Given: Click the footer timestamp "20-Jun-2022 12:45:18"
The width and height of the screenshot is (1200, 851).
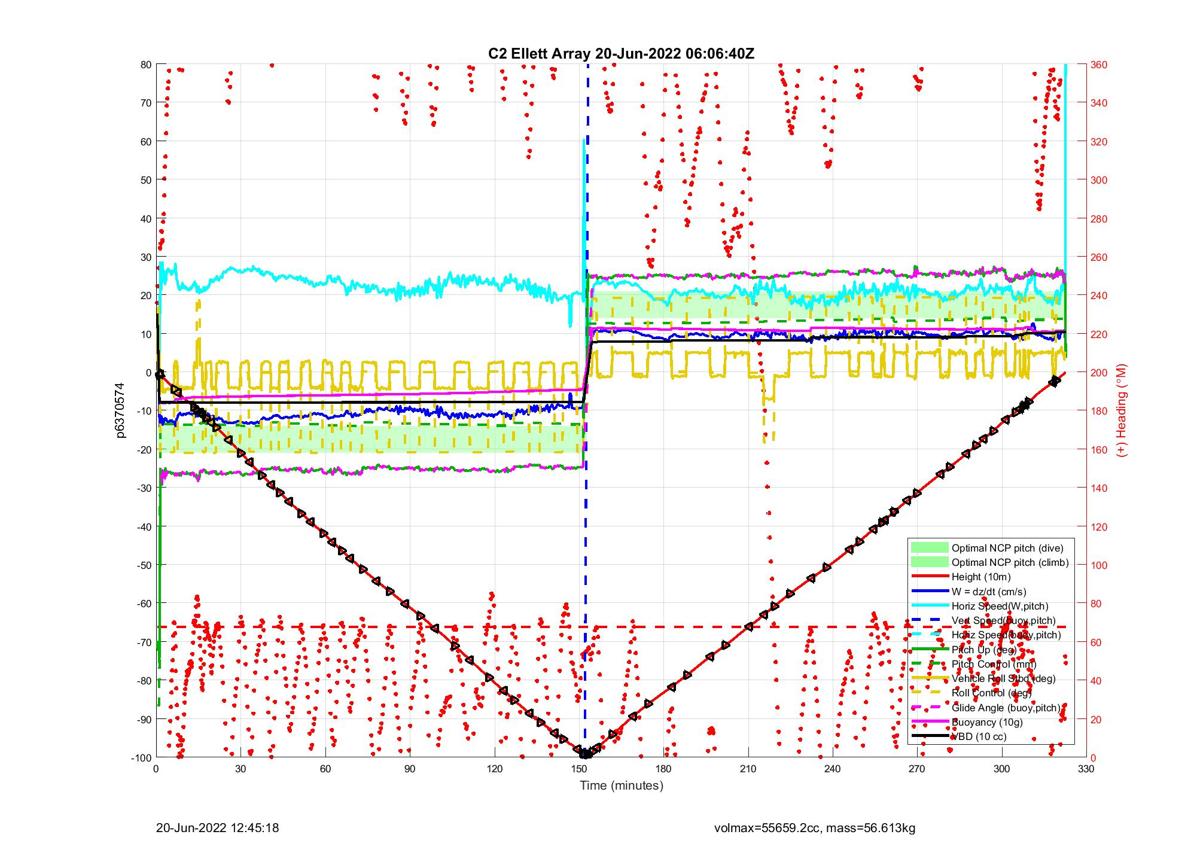Looking at the screenshot, I should click(217, 828).
